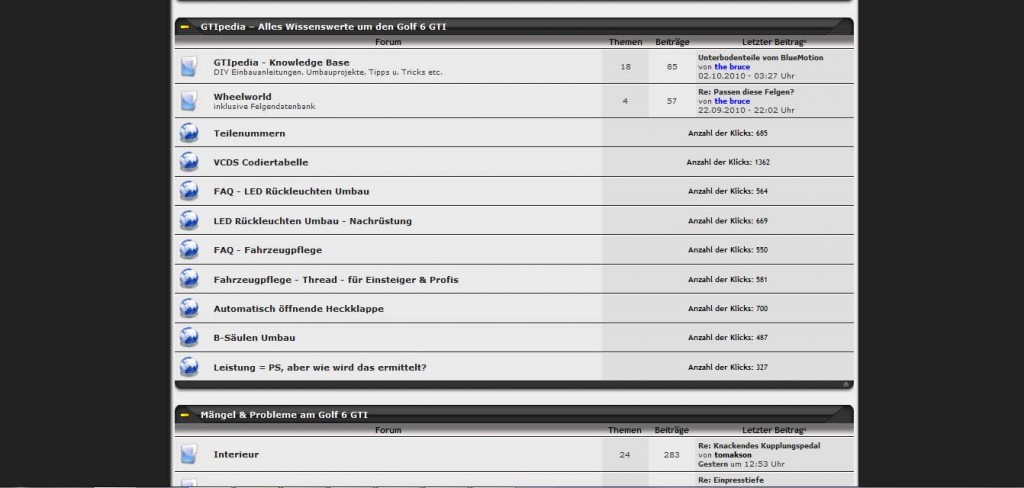Open the Wheelworld forum link
This screenshot has height=488, width=1024.
(x=242, y=96)
